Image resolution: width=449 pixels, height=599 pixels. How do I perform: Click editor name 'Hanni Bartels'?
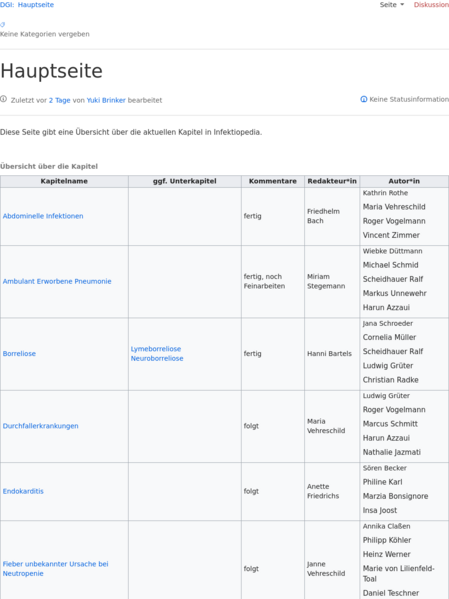tap(329, 354)
